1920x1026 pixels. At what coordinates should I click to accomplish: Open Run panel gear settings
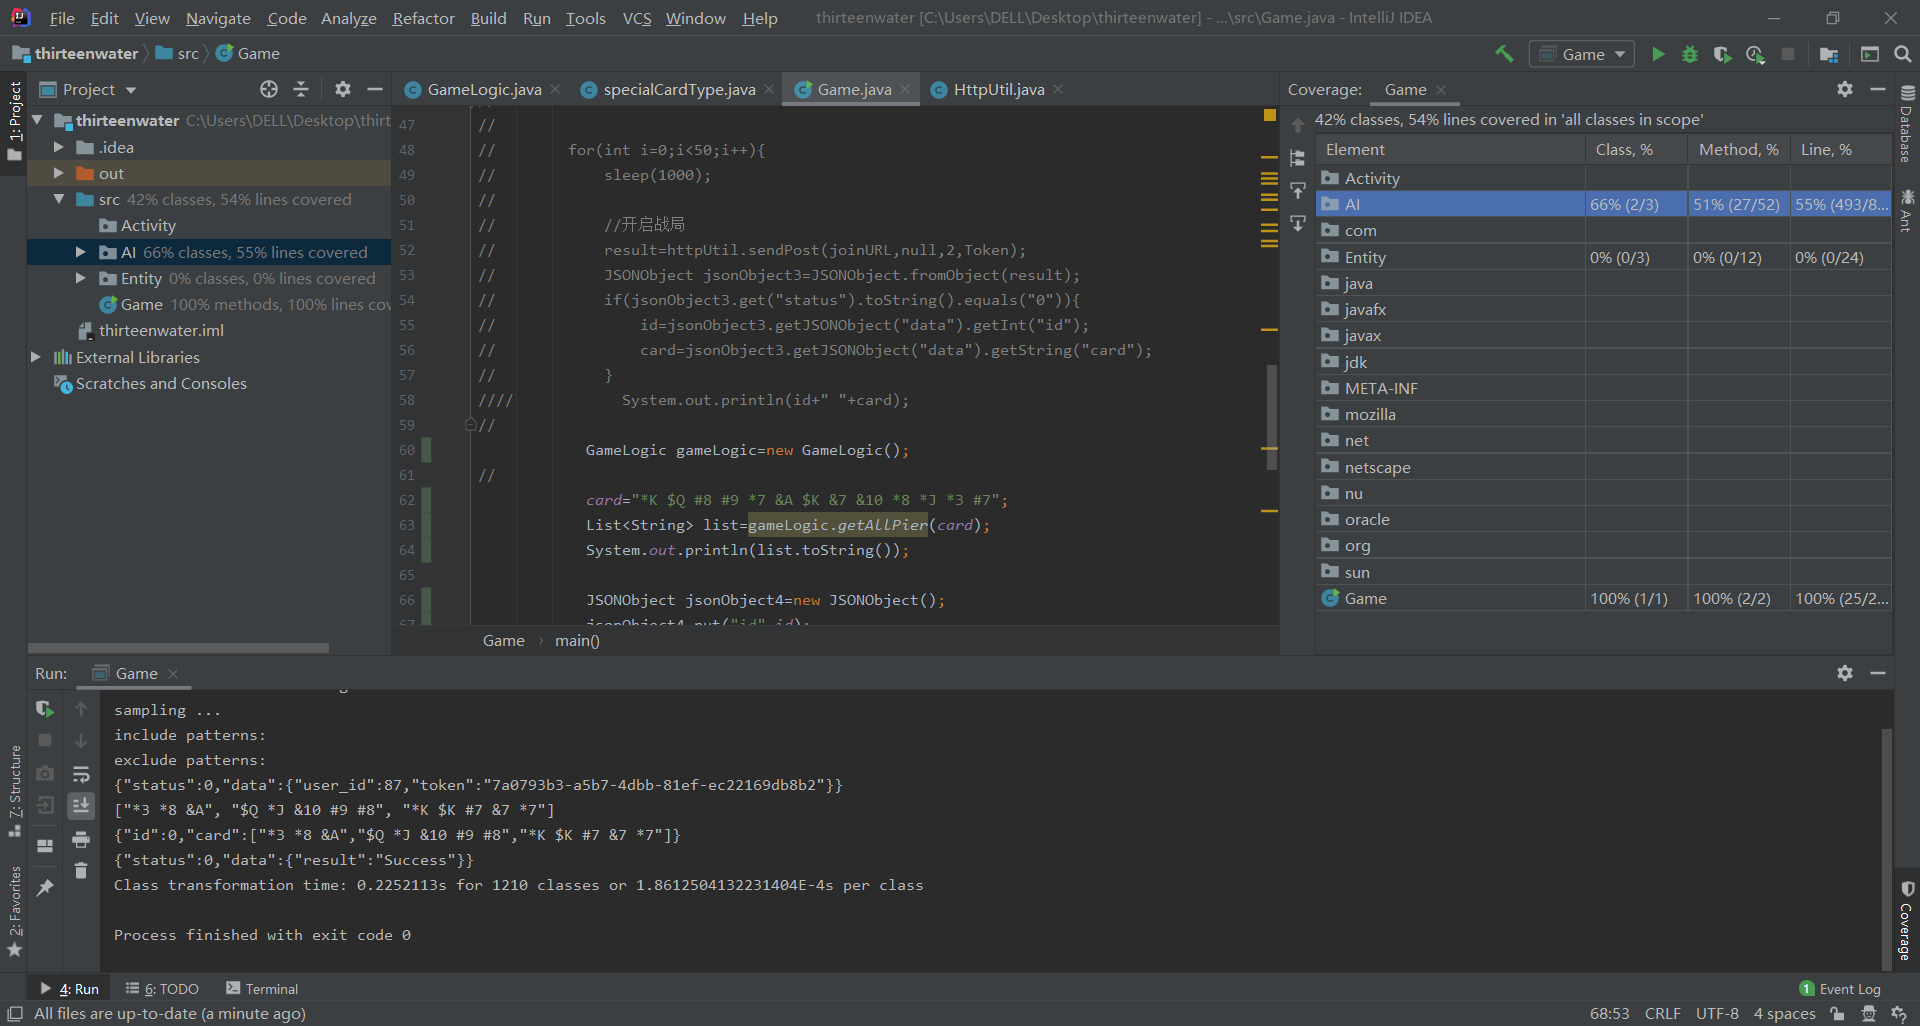tap(1845, 673)
